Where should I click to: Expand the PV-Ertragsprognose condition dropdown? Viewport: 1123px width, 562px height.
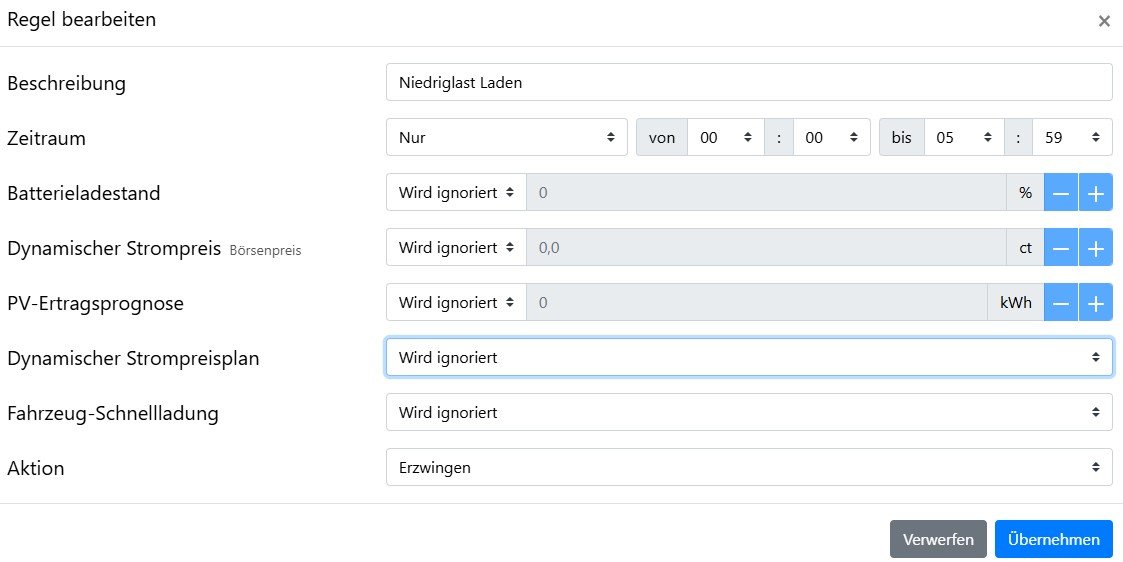456,303
